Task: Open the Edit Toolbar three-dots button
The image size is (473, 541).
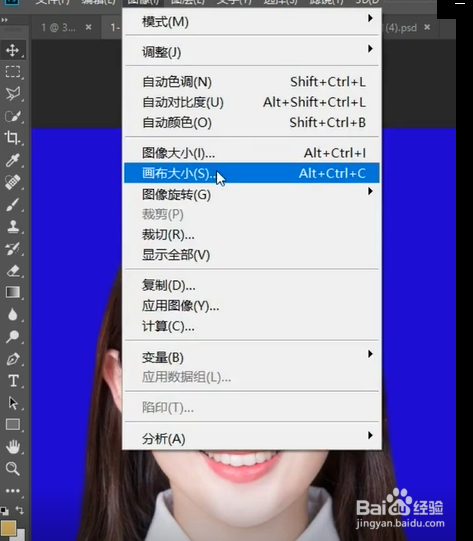Action: [x=12, y=490]
